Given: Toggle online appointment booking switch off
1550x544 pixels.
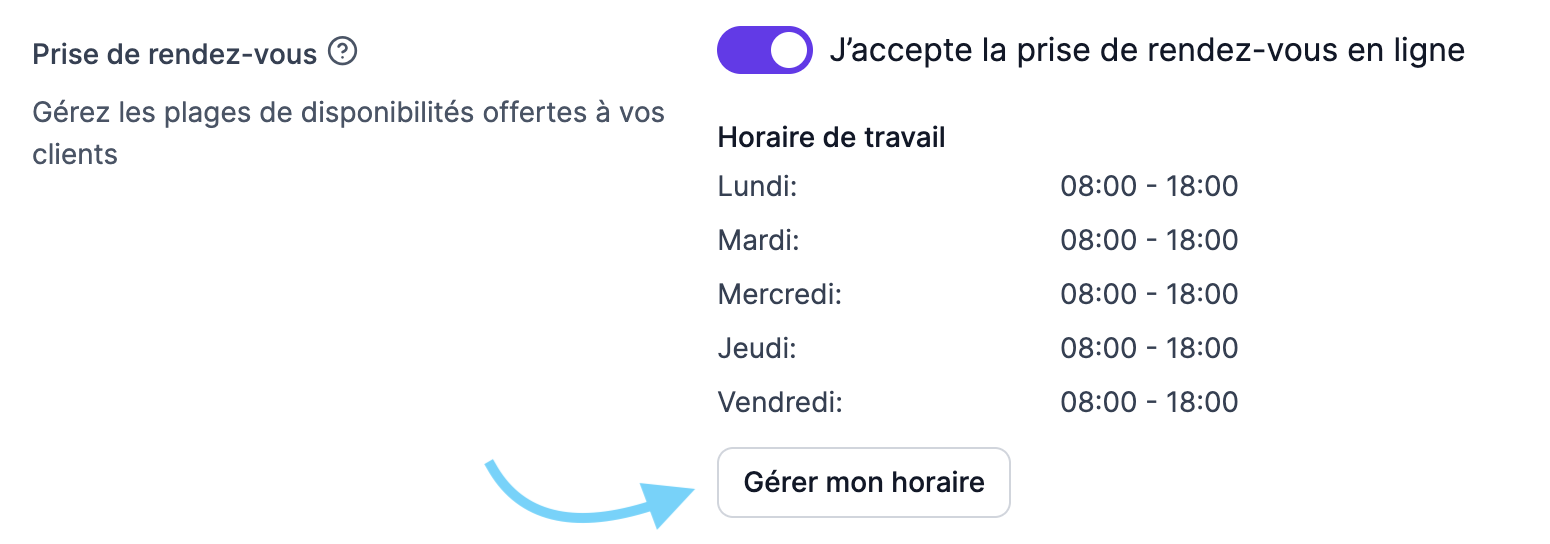Looking at the screenshot, I should coord(764,50).
